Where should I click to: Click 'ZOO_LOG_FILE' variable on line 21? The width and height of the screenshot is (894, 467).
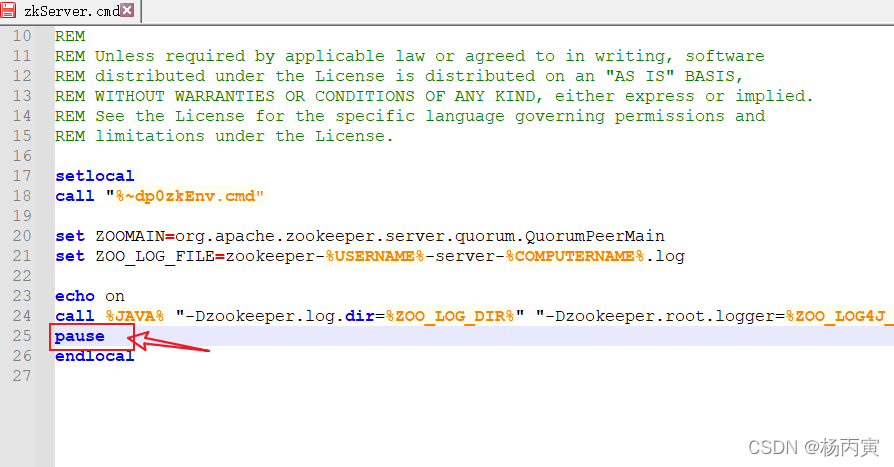pyautogui.click(x=155, y=257)
